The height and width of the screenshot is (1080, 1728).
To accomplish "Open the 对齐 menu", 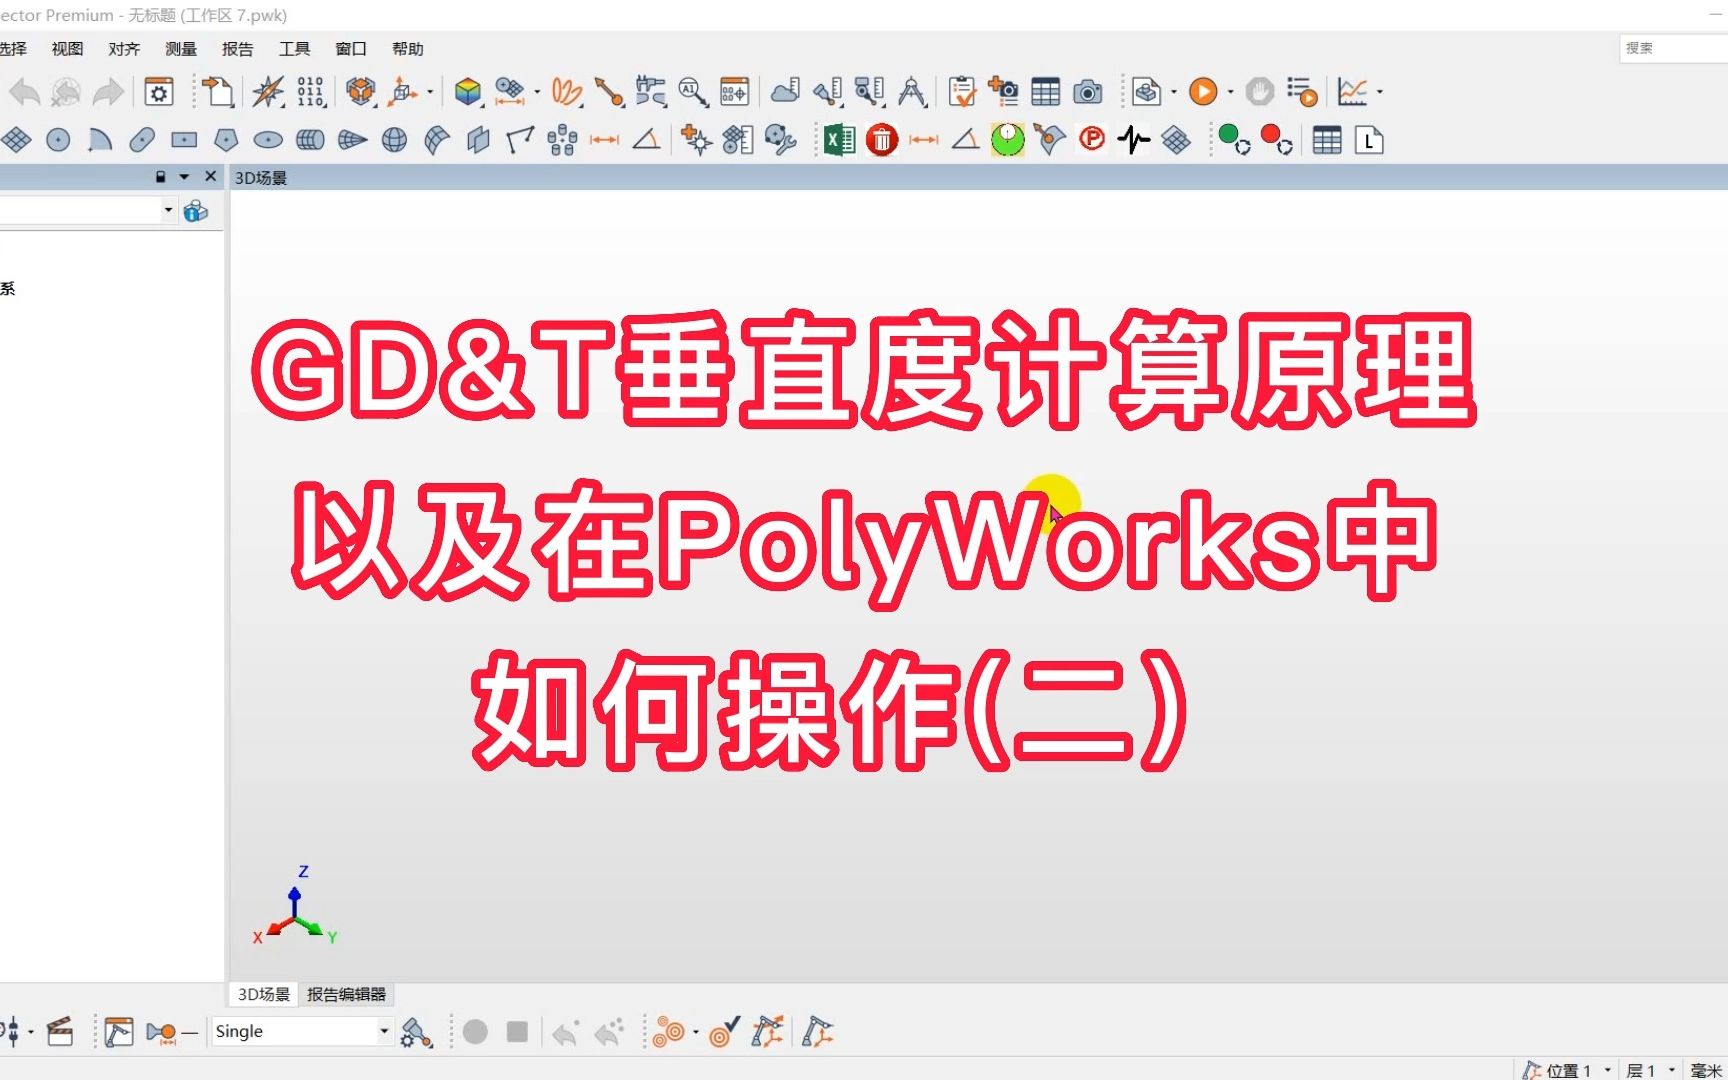I will coord(124,49).
